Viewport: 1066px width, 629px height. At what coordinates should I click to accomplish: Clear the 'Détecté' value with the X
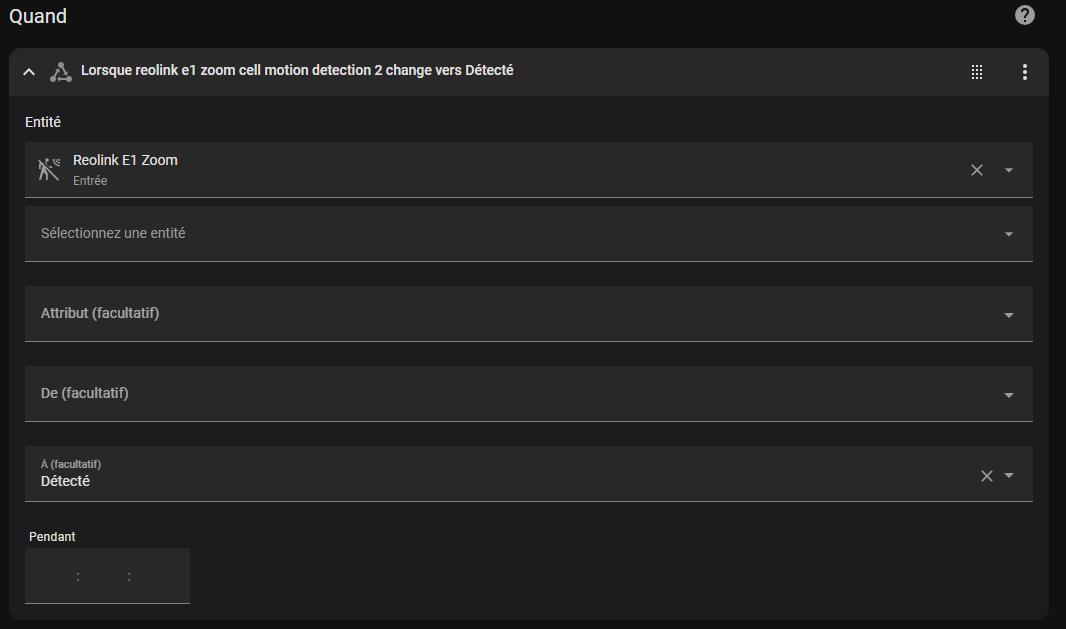click(986, 476)
